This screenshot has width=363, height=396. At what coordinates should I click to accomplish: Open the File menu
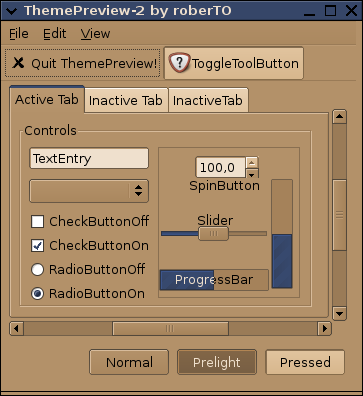coord(19,34)
